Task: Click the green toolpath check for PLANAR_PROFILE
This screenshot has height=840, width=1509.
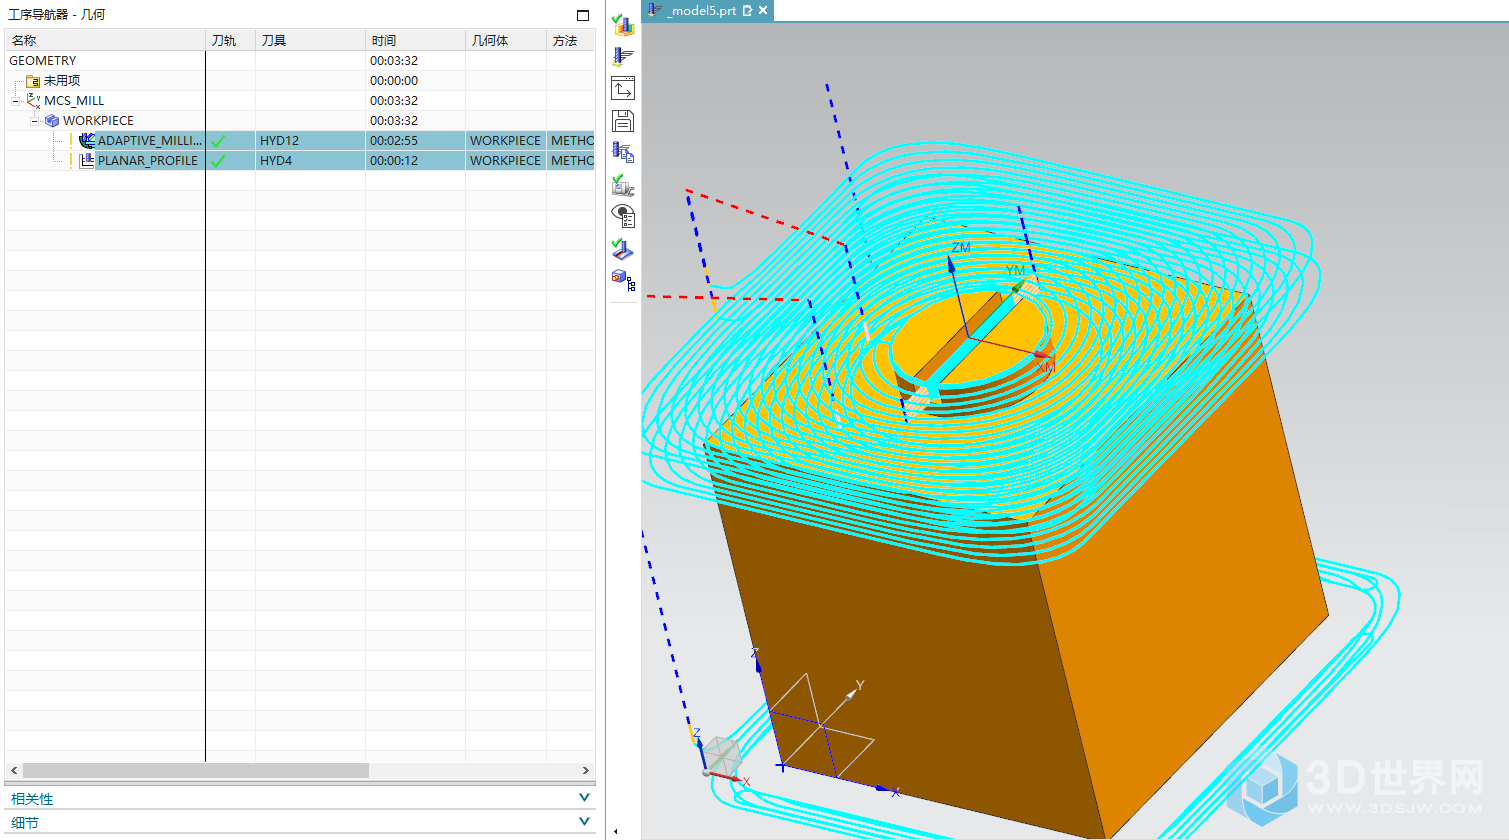Action: coord(218,161)
